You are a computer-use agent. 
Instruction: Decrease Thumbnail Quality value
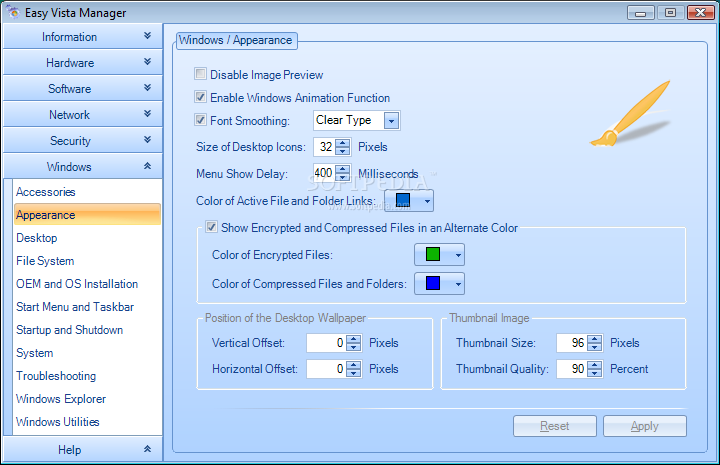click(595, 373)
